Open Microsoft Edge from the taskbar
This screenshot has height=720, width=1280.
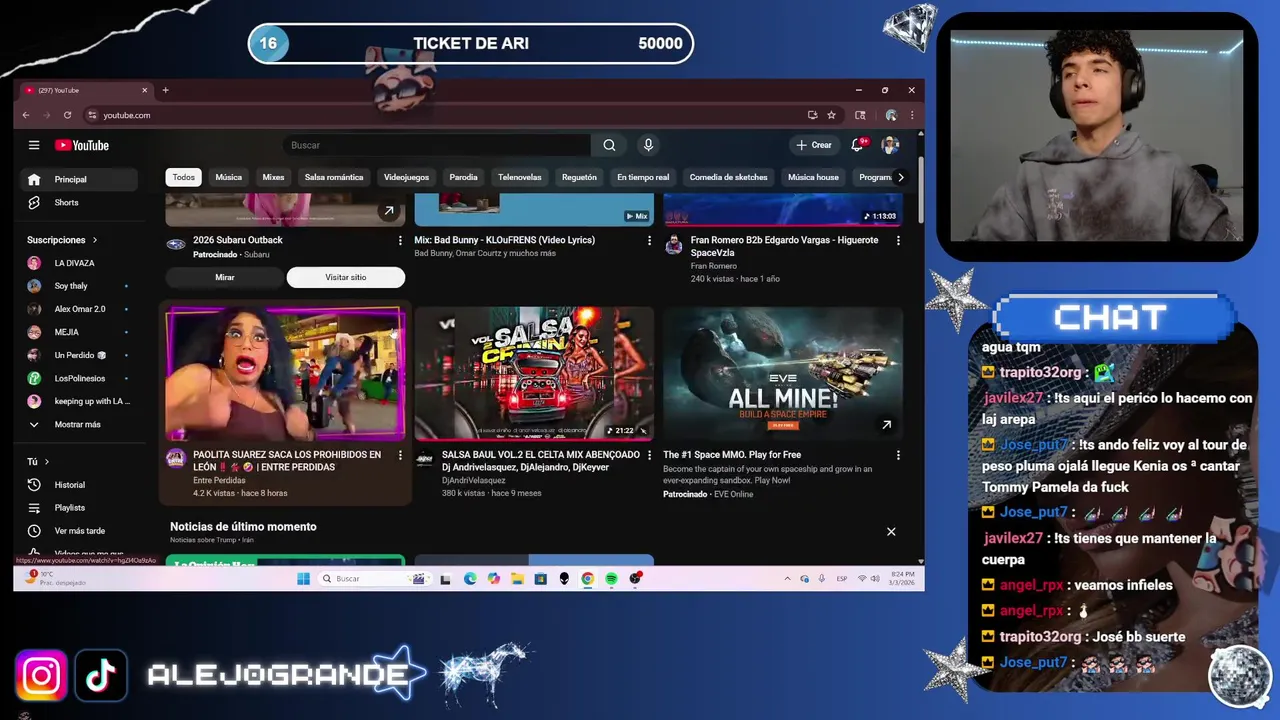(x=470, y=579)
